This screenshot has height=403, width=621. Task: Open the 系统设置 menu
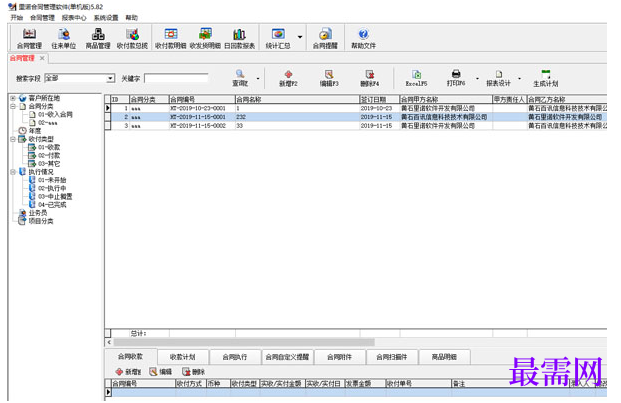tap(106, 17)
